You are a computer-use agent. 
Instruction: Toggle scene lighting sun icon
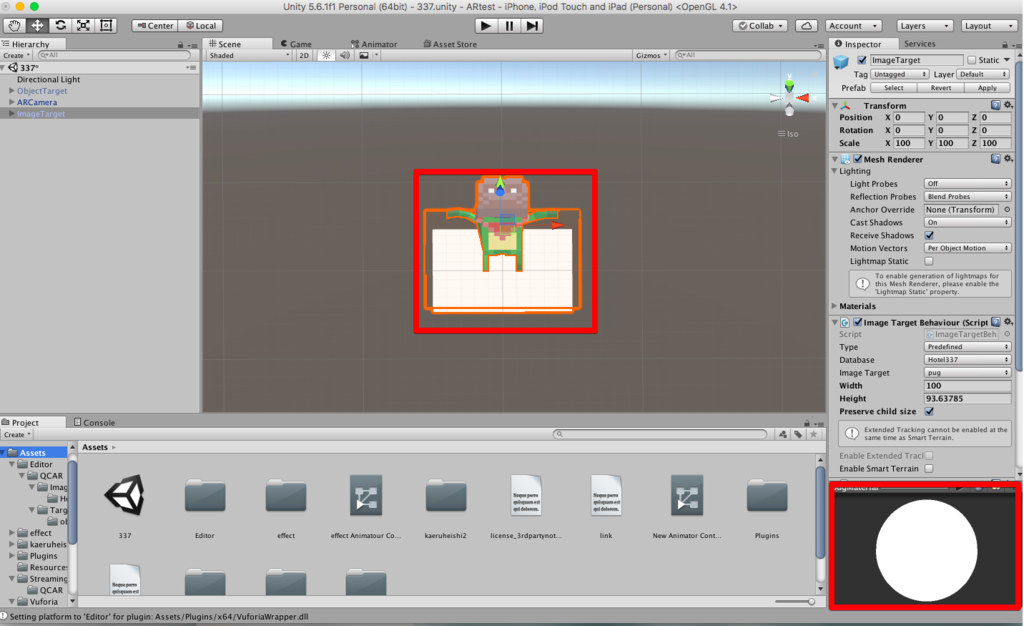(x=326, y=55)
